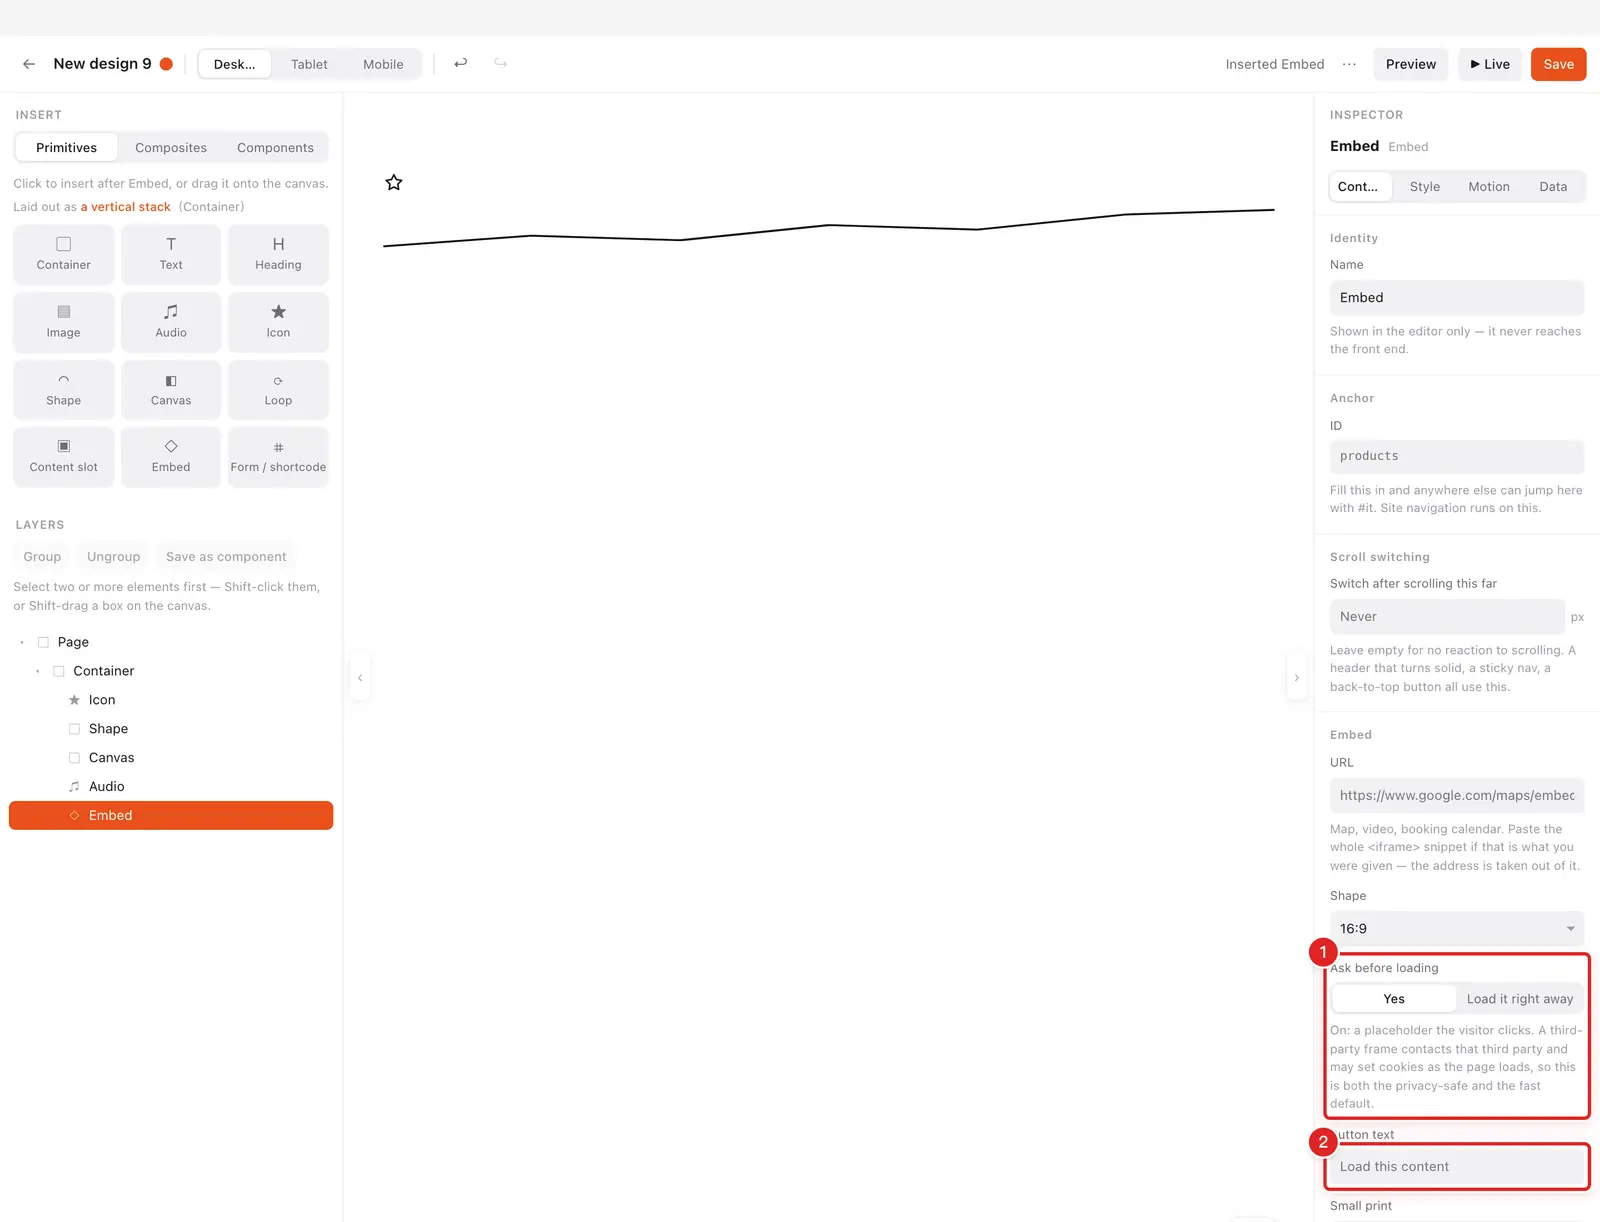Switch inspector to Style tab

(x=1425, y=187)
